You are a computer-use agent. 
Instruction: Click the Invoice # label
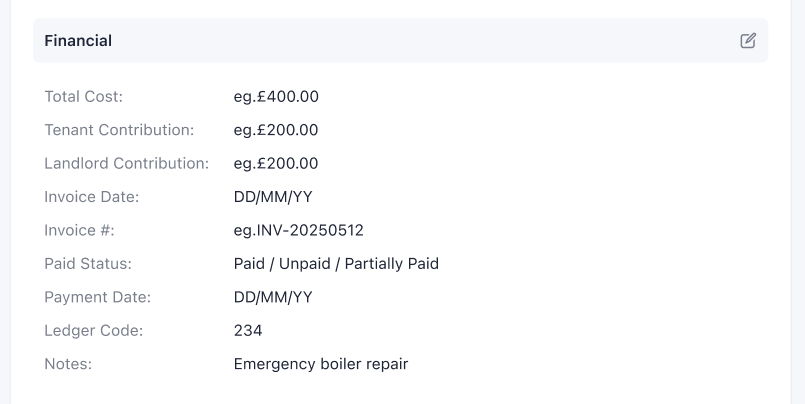(x=80, y=230)
